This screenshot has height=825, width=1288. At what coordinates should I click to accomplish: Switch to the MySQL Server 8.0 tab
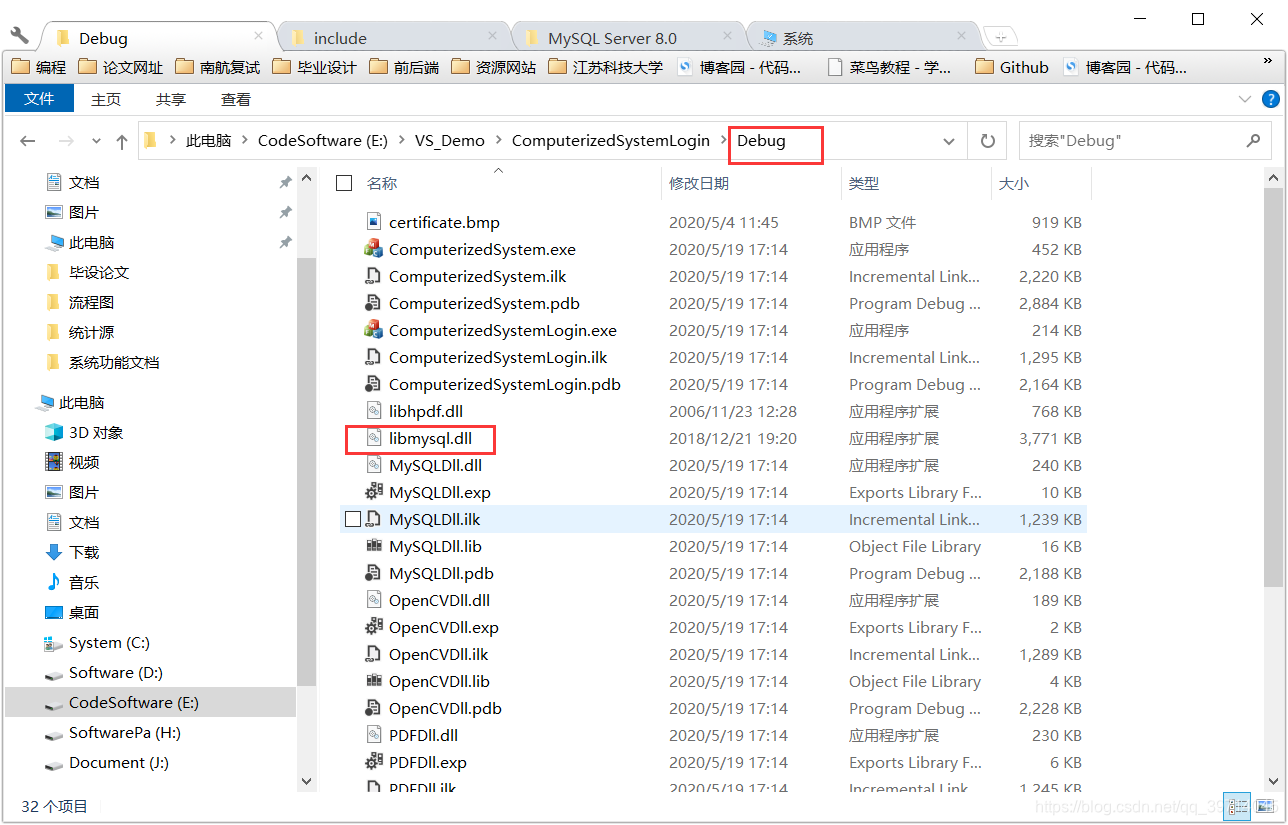coord(630,38)
